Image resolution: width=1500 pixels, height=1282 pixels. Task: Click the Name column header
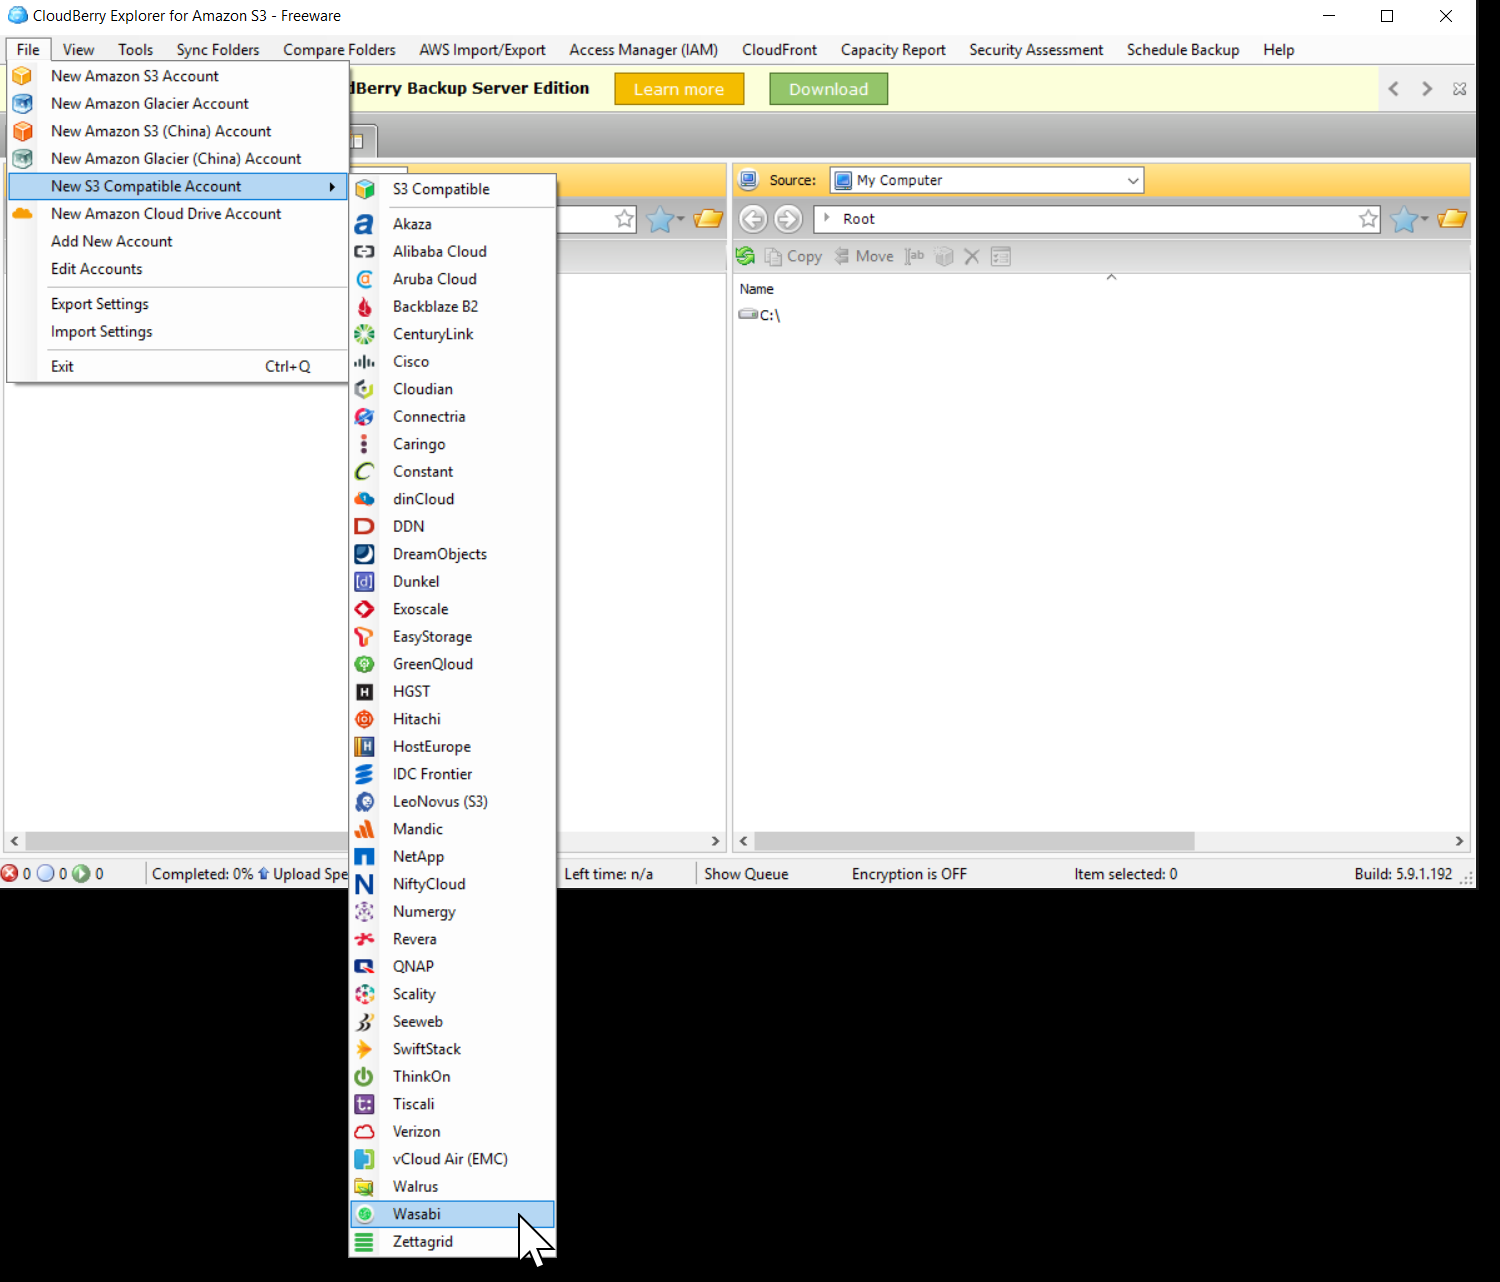[757, 289]
